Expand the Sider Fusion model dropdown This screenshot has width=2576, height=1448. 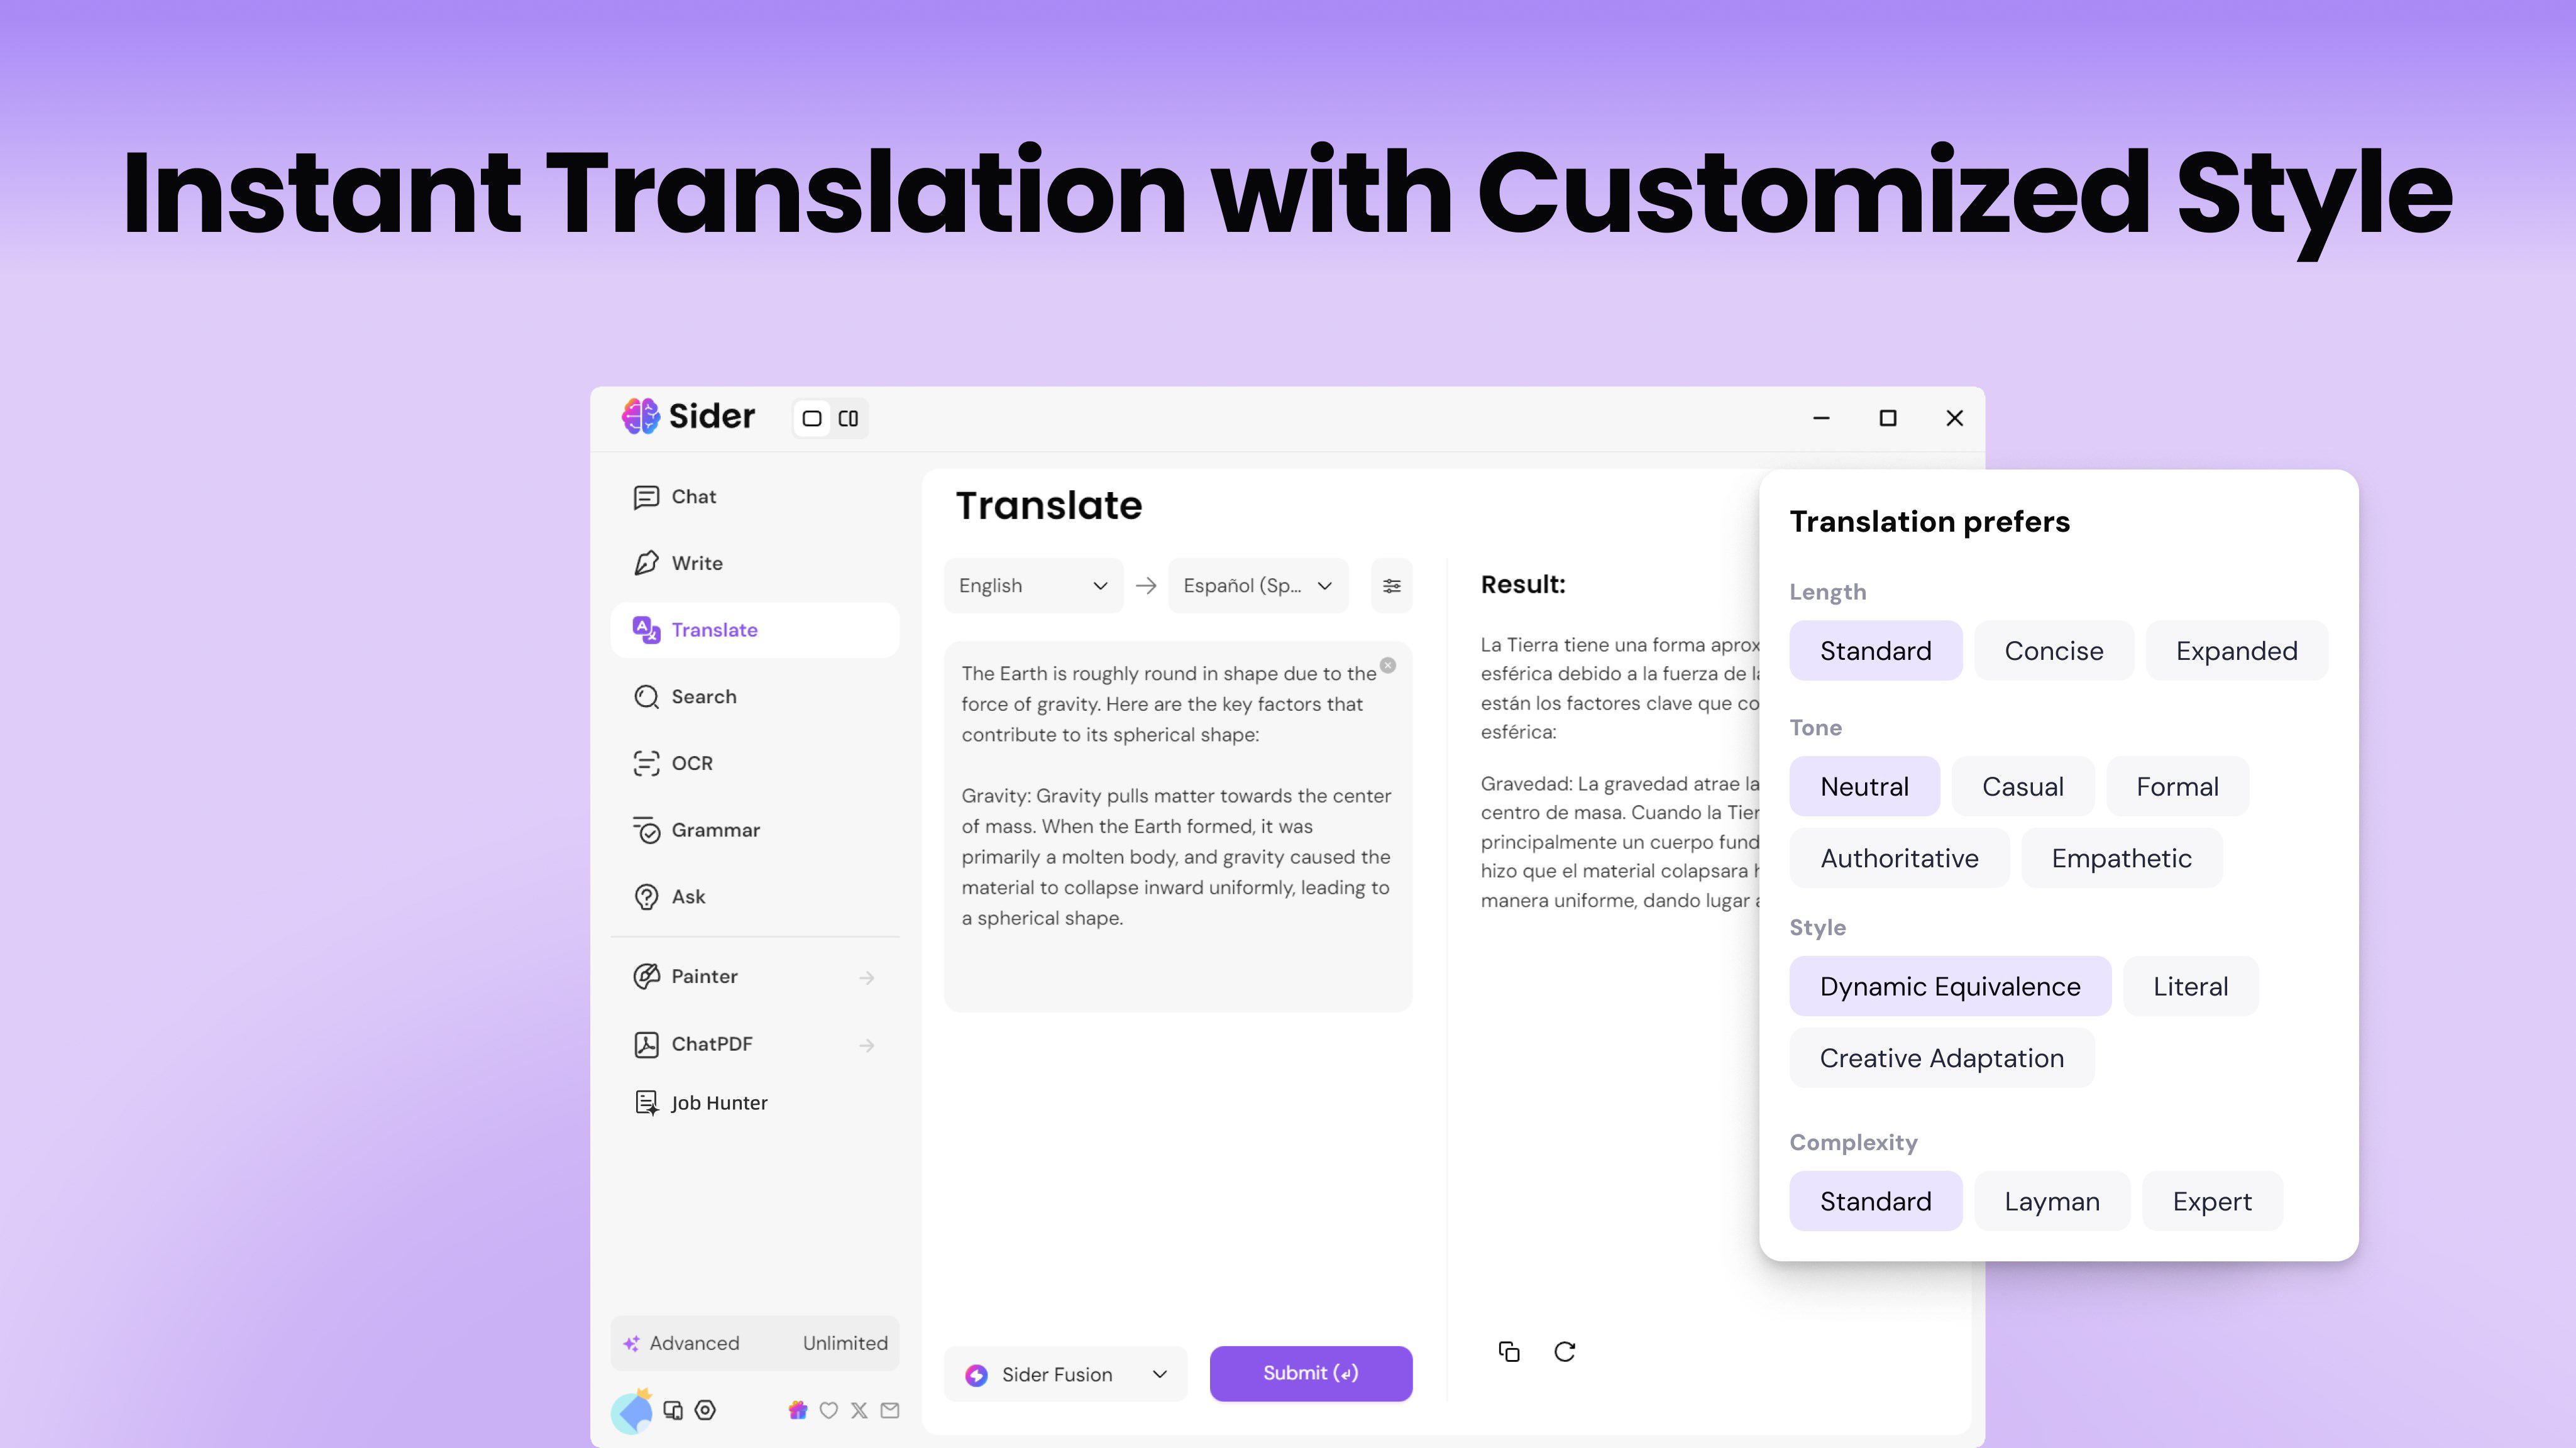(1065, 1374)
